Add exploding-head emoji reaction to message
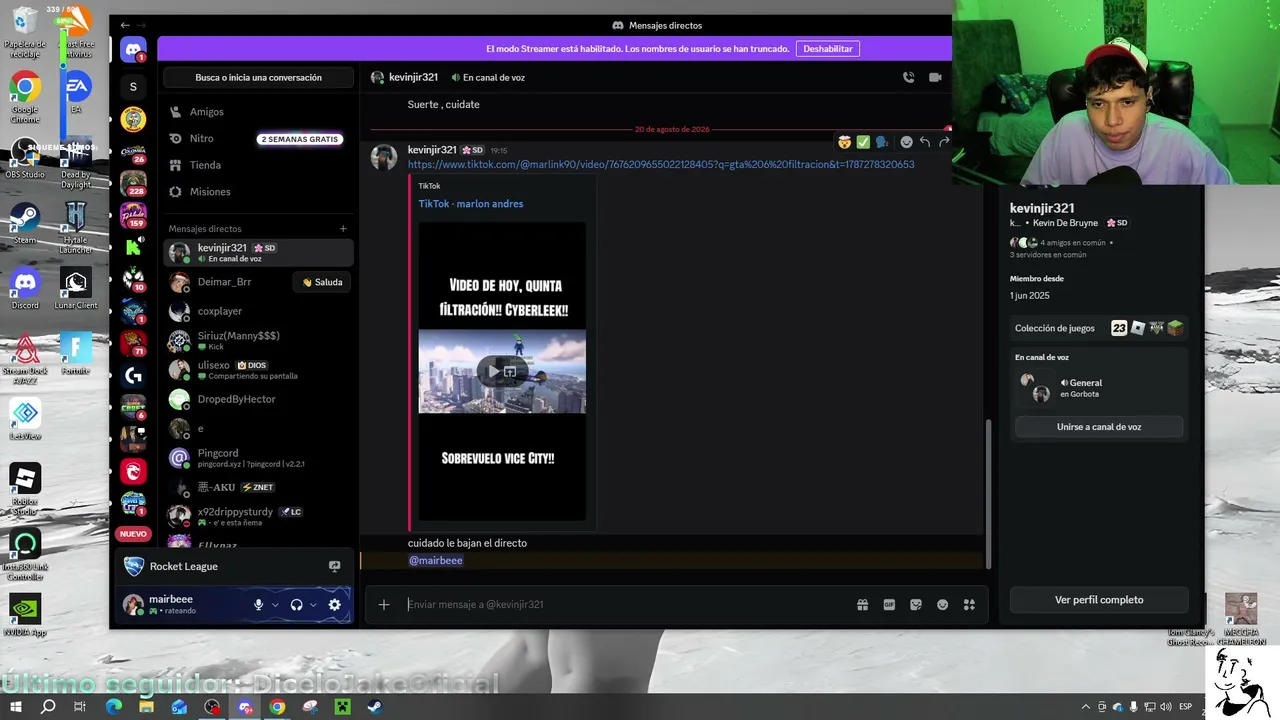This screenshot has height=720, width=1280. pos(845,142)
